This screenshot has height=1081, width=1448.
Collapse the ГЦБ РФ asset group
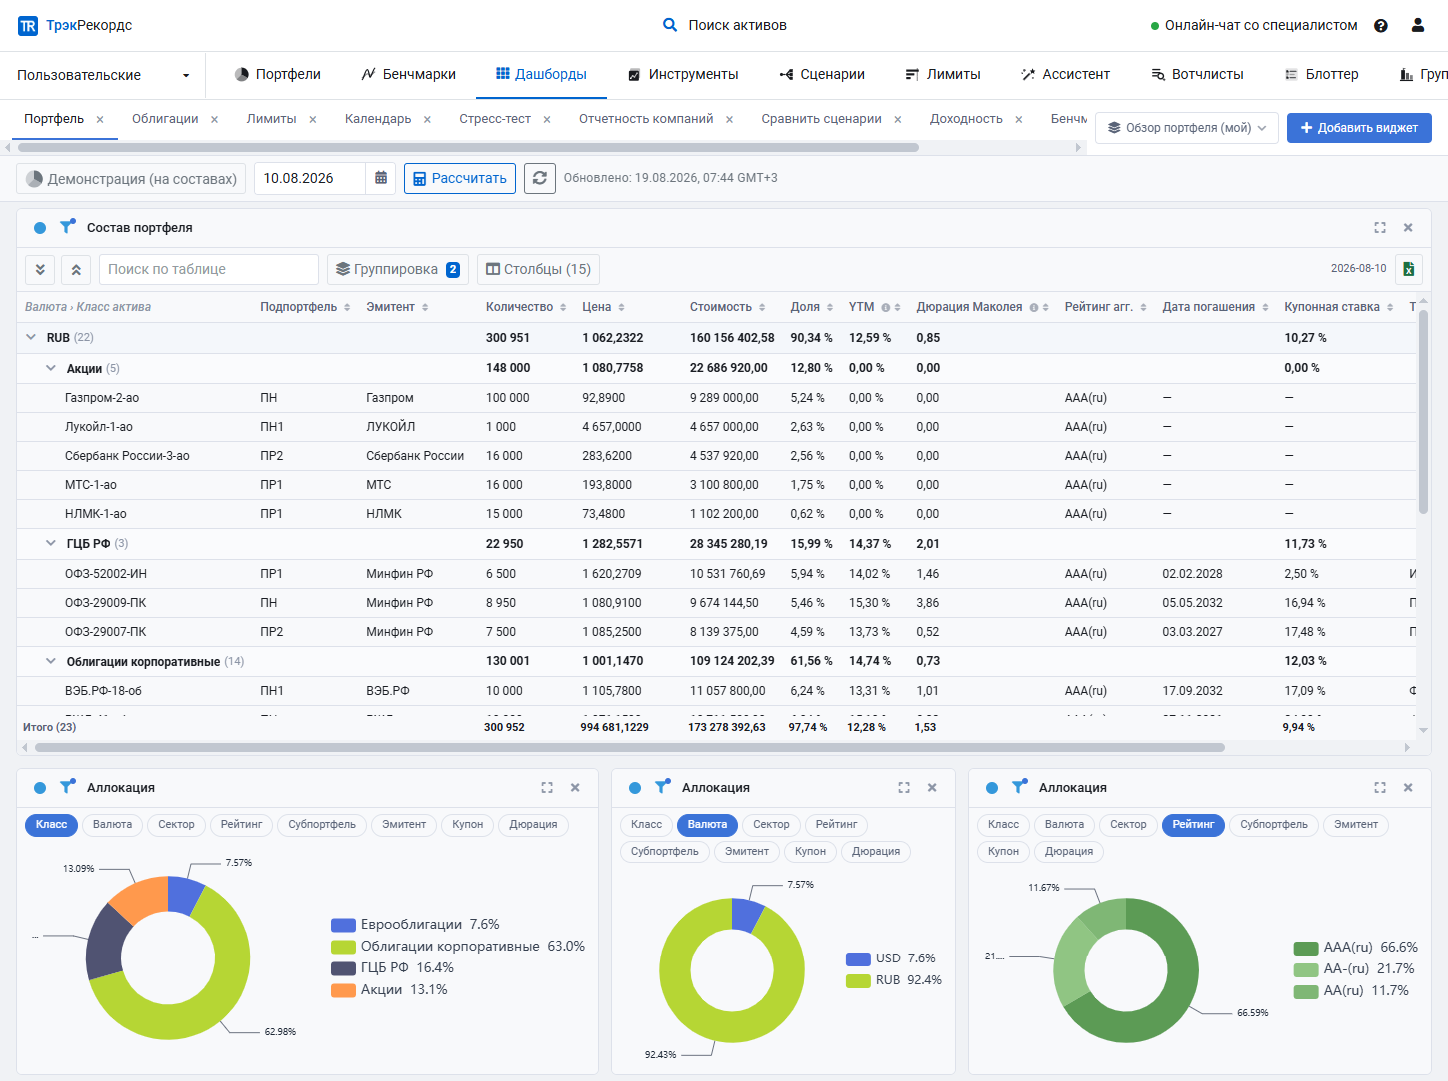point(51,543)
